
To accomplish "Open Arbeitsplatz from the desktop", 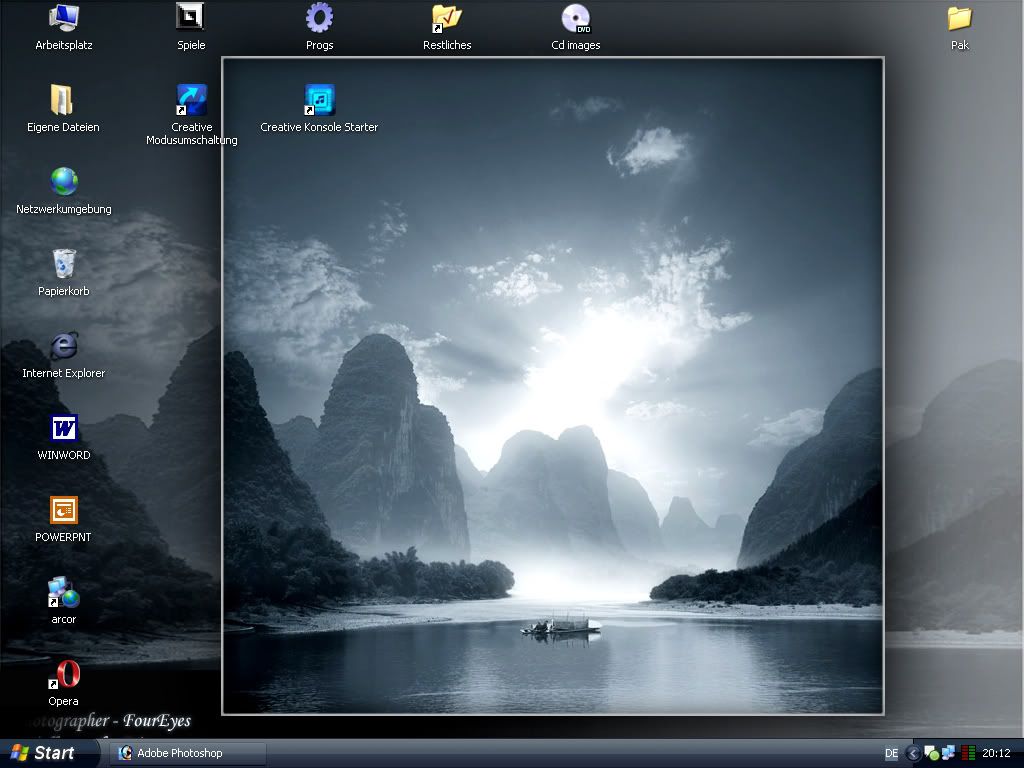I will [x=62, y=20].
